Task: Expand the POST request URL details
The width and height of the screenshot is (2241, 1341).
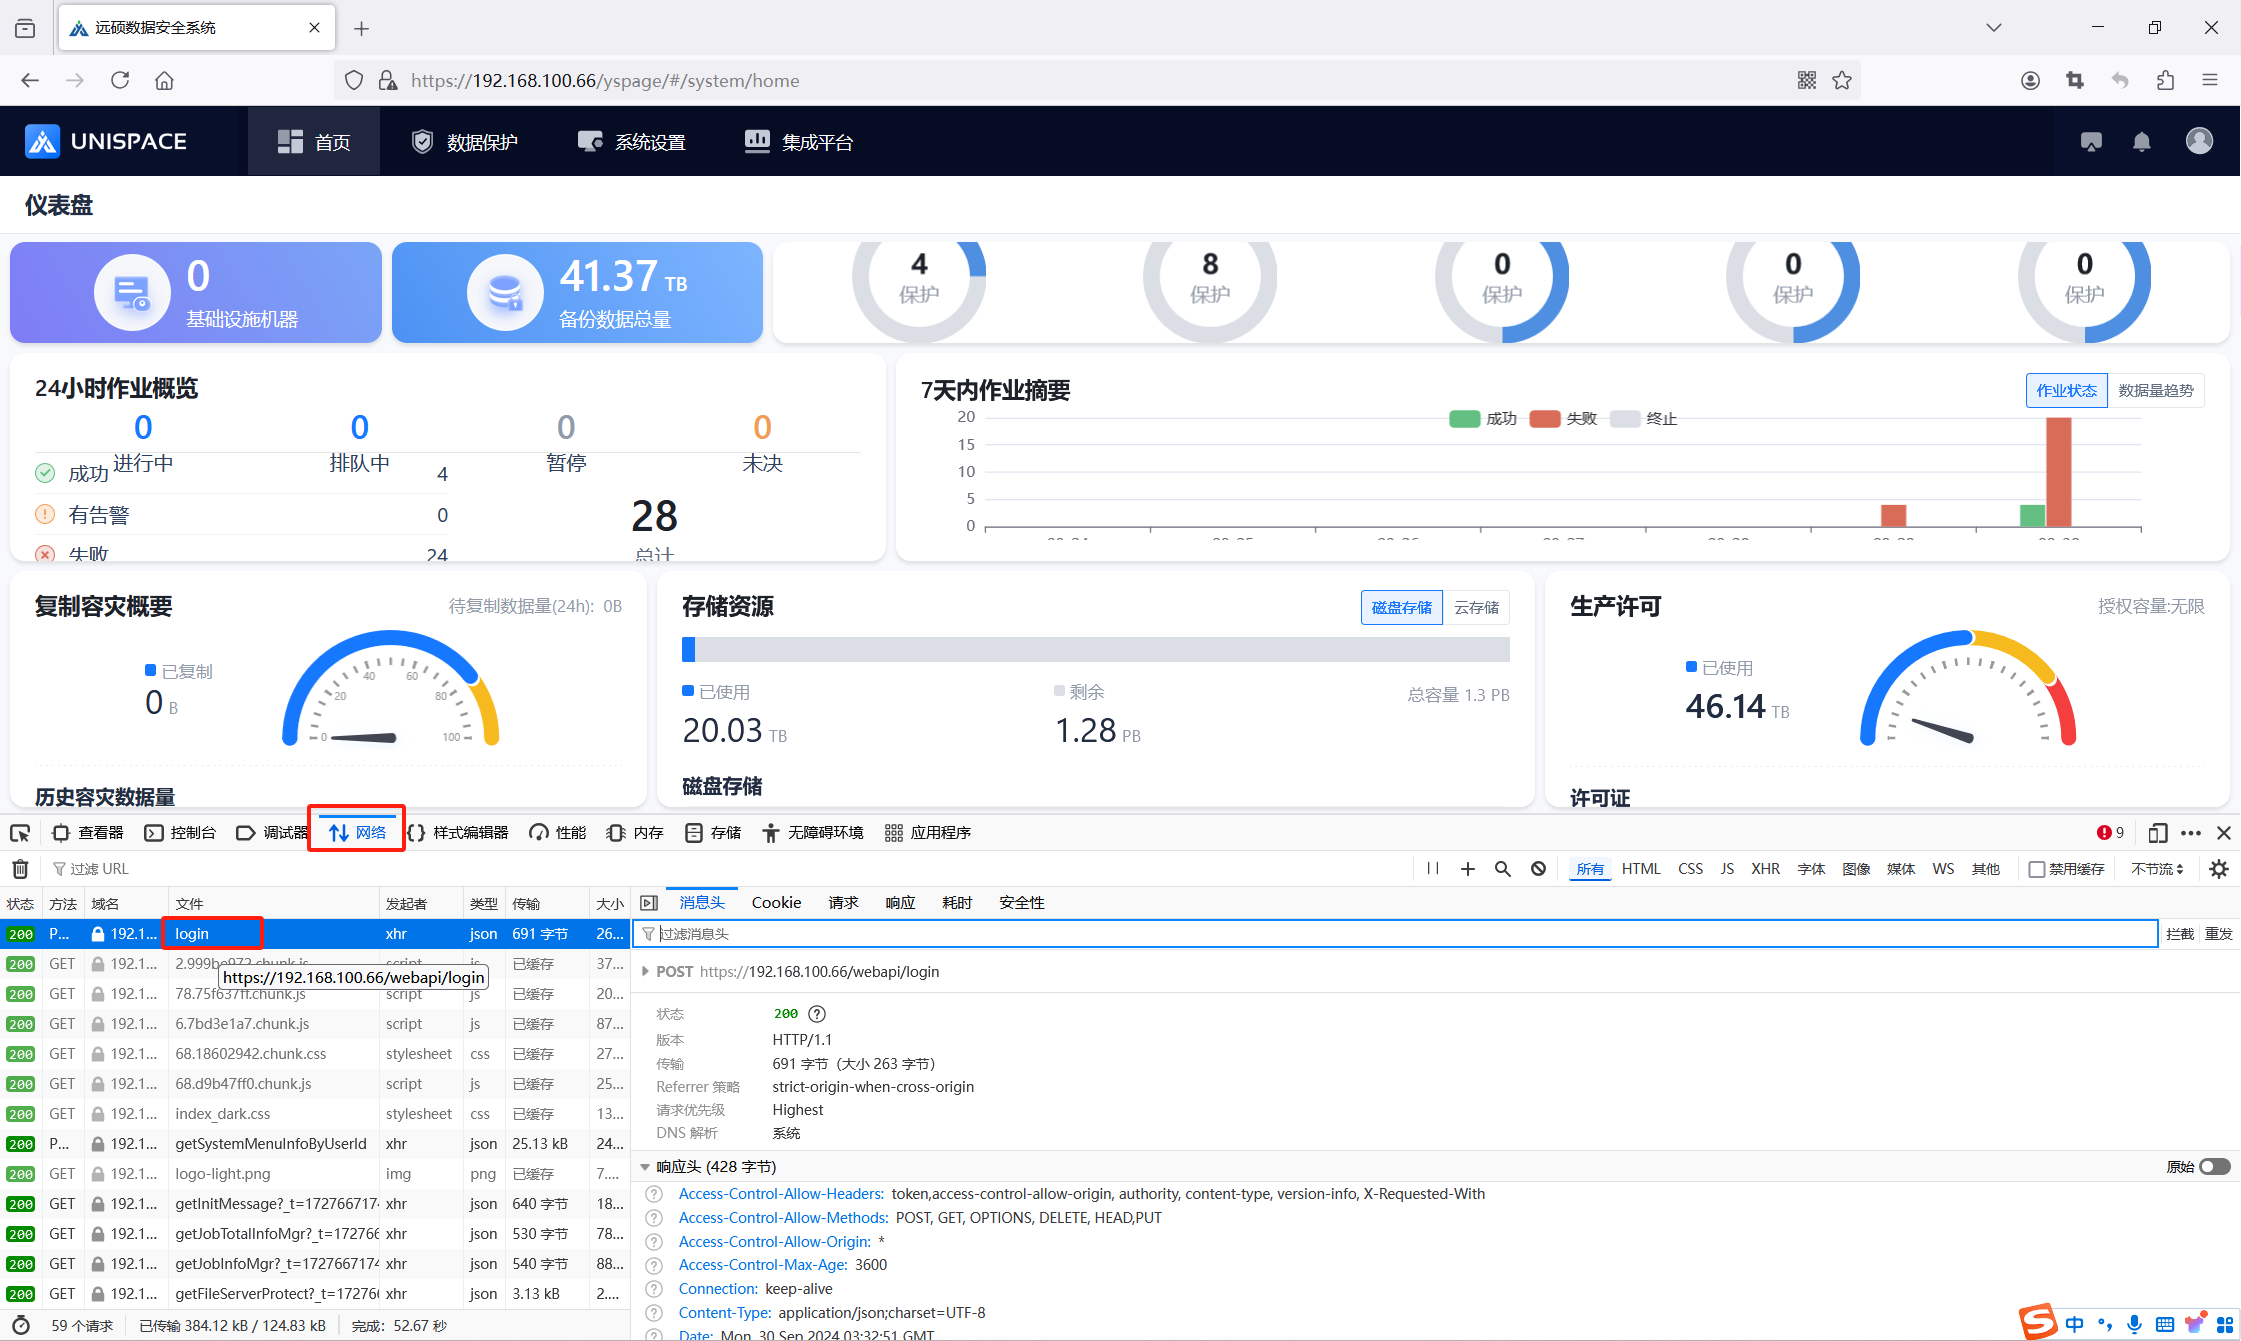Action: 645,972
